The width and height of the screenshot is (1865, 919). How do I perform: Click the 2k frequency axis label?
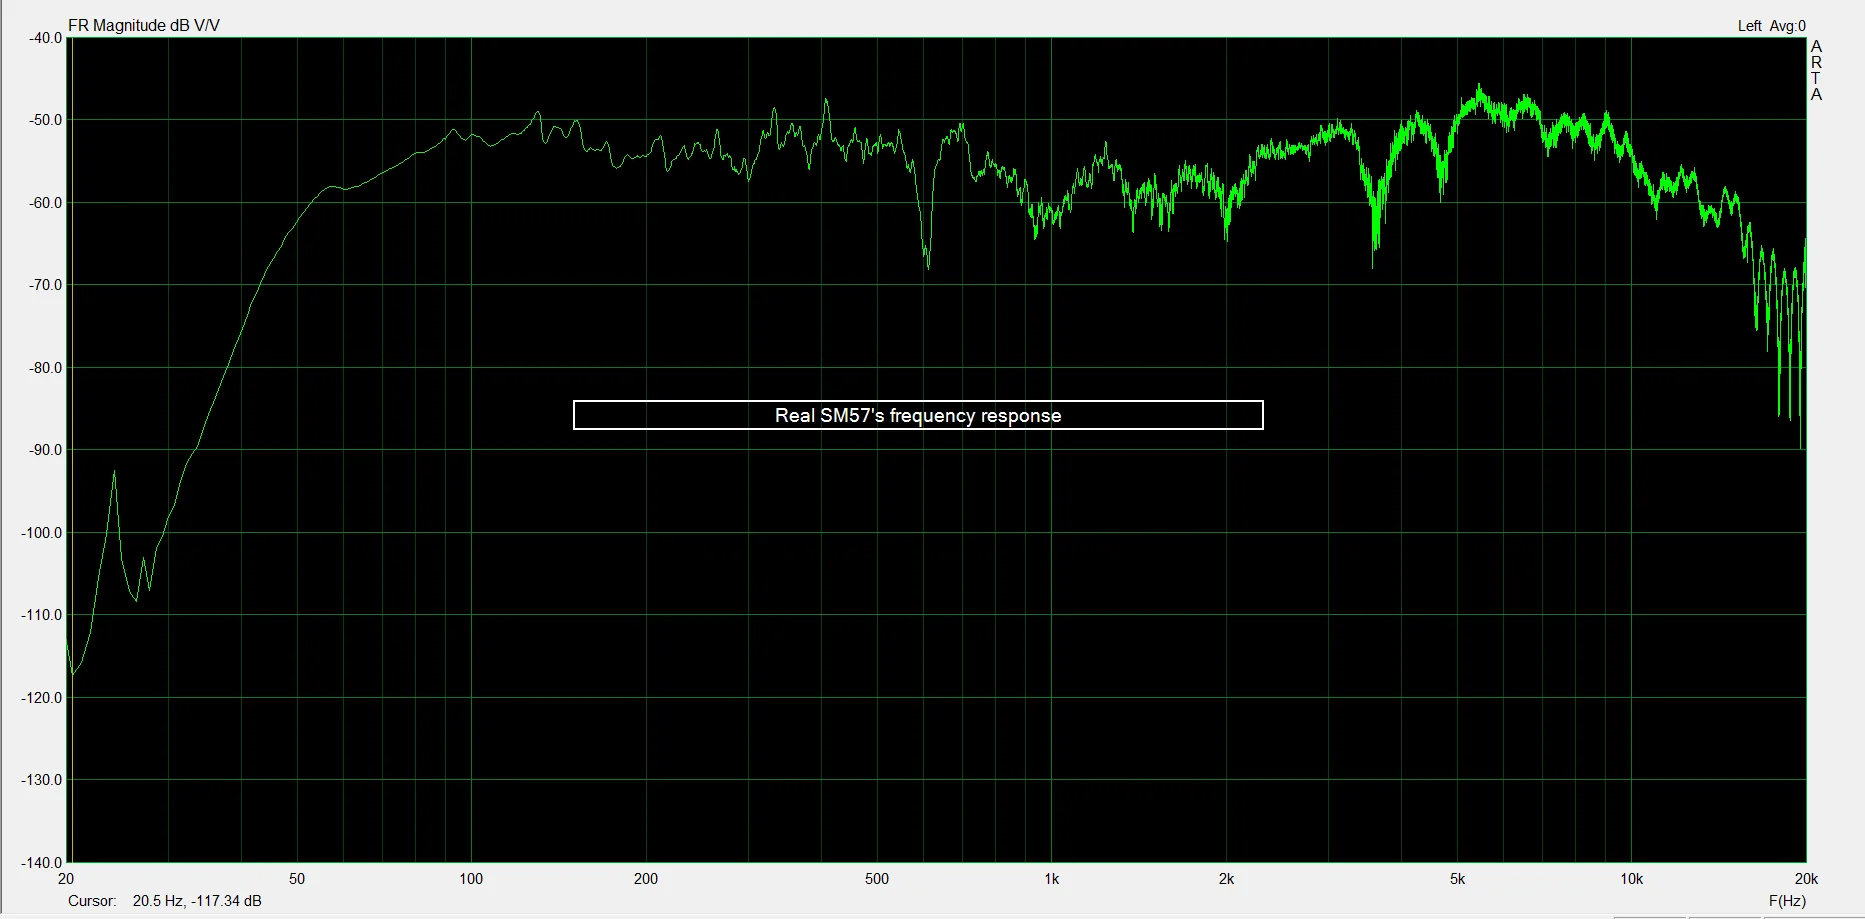pos(1226,879)
